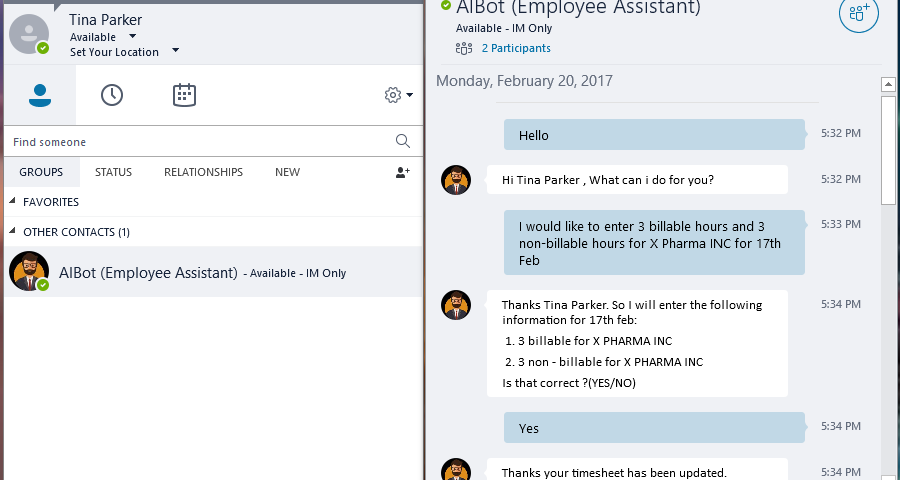Collapse the FAVORITES group
Screen dimensions: 900x480
click(x=13, y=201)
